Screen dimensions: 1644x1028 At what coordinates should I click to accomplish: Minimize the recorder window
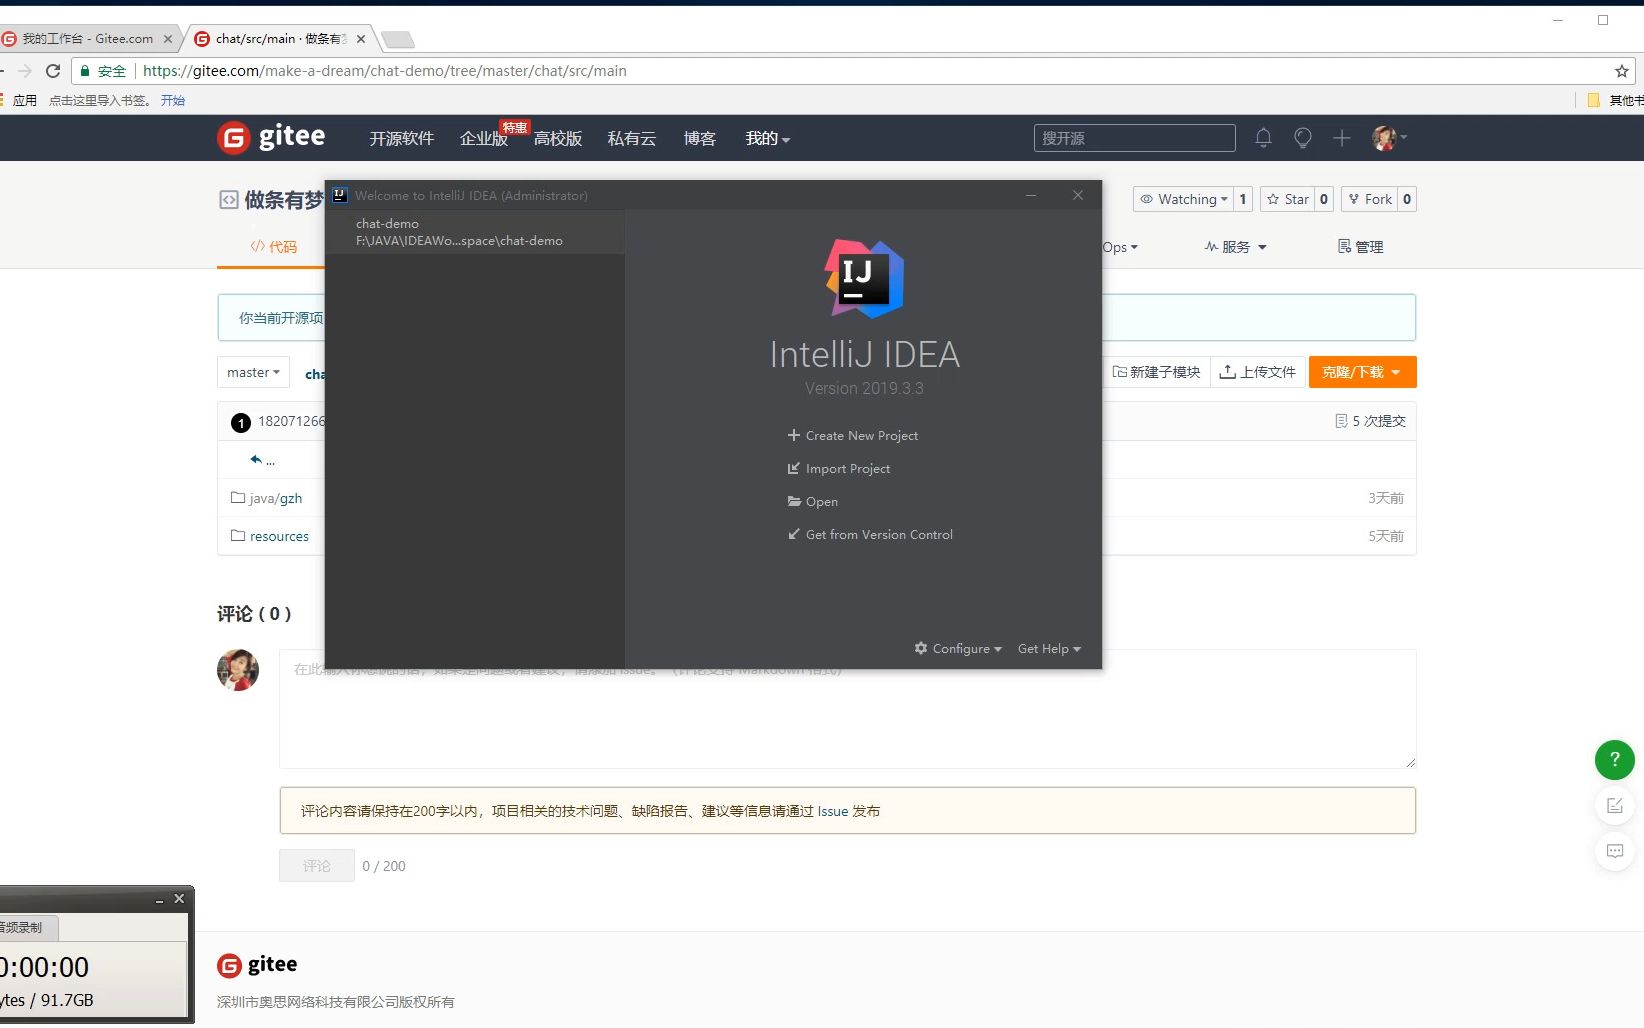tap(159, 900)
